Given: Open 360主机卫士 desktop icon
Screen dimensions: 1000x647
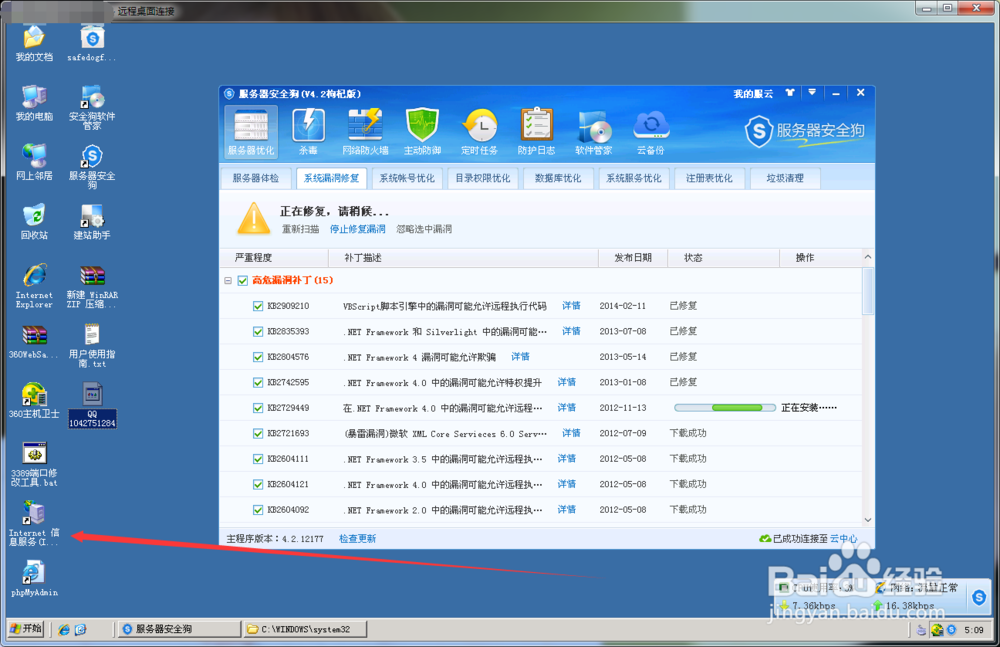Looking at the screenshot, I should point(34,400).
